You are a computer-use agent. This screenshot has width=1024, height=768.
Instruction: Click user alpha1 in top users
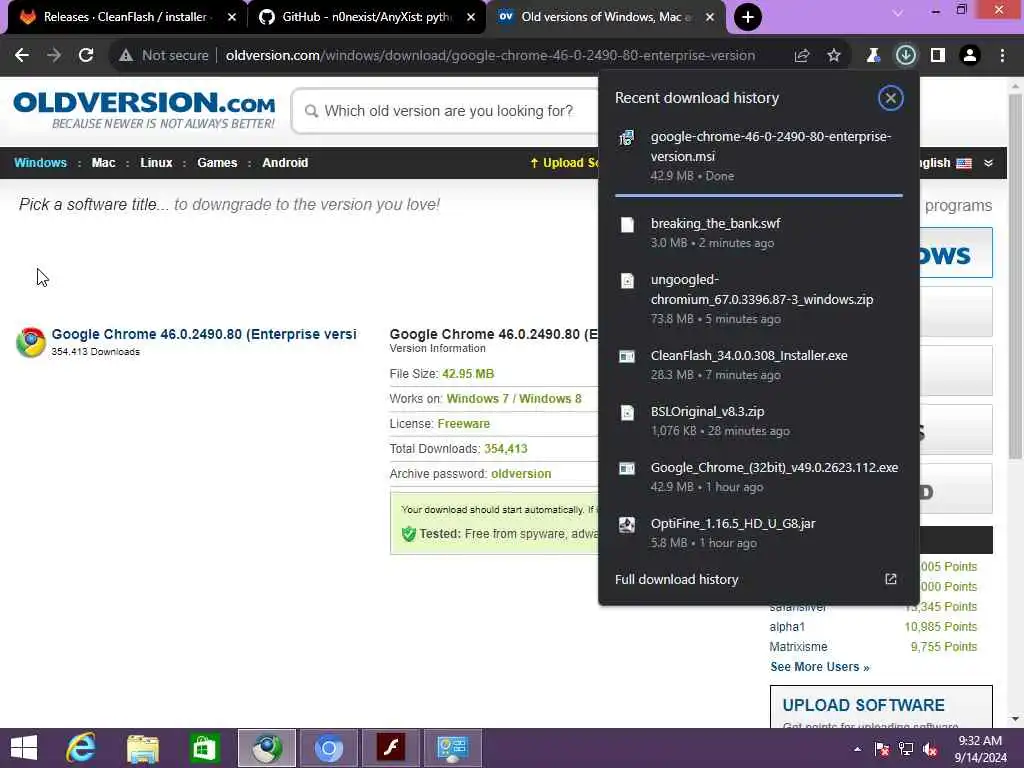787,626
